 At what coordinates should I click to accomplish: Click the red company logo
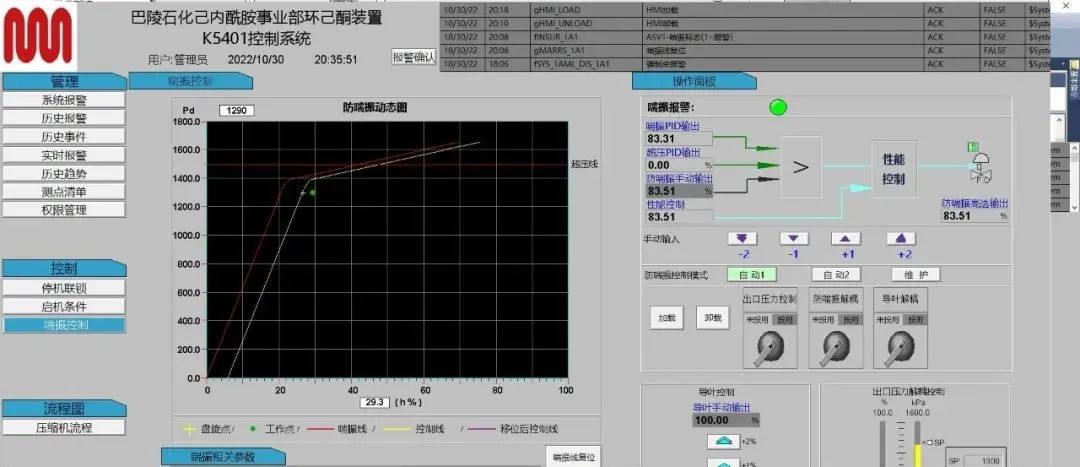tap(37, 38)
